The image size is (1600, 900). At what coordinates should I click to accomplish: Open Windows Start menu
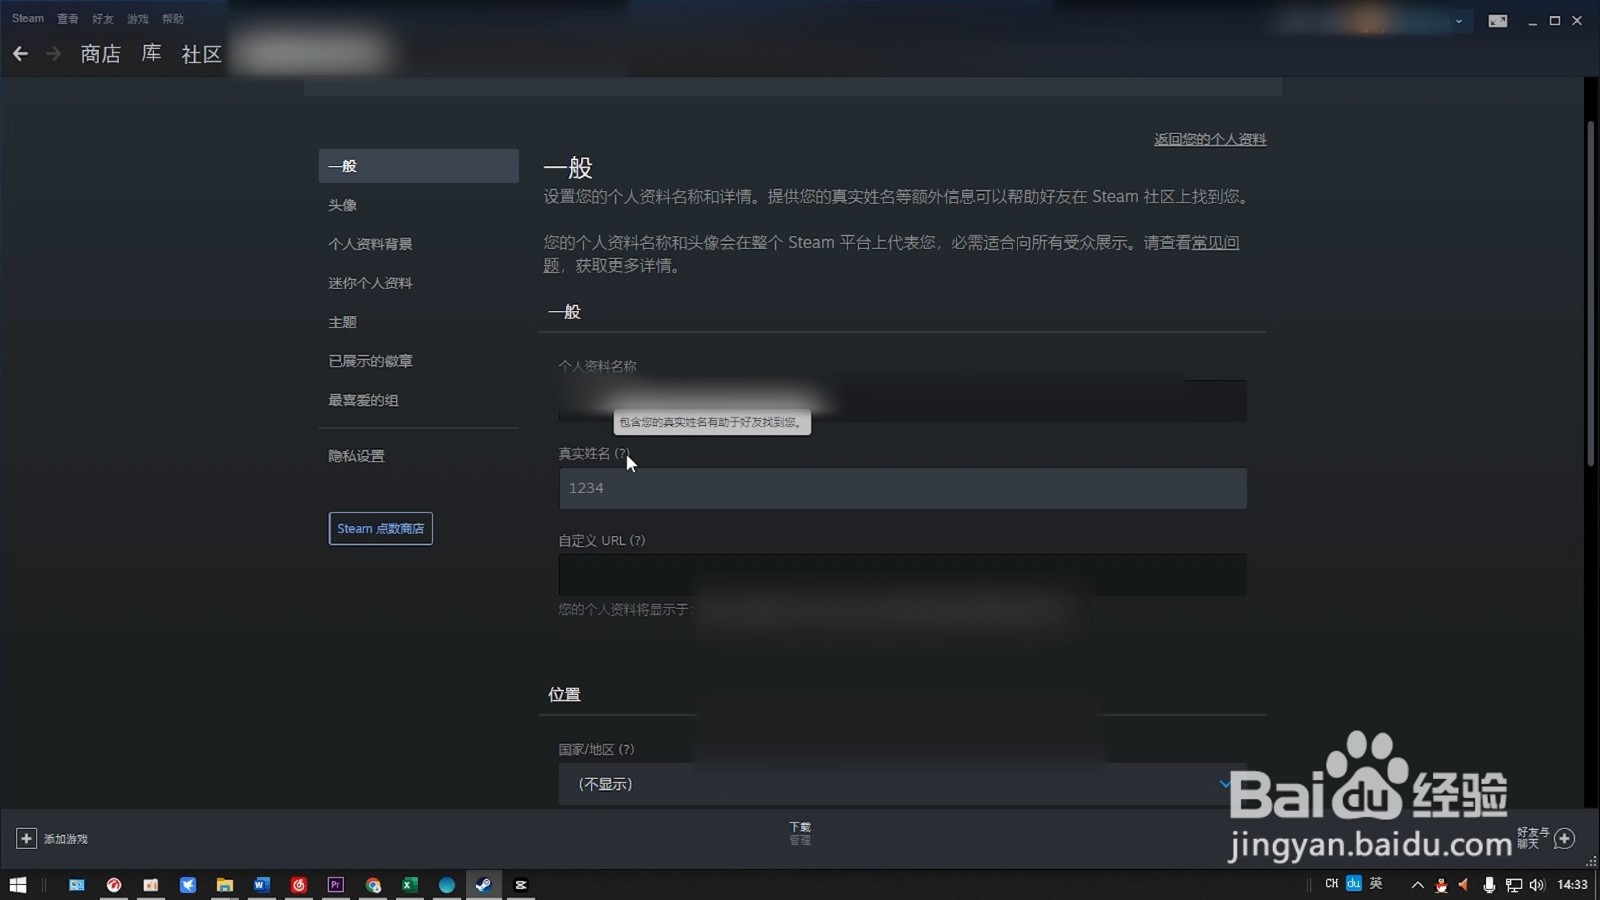coord(17,885)
